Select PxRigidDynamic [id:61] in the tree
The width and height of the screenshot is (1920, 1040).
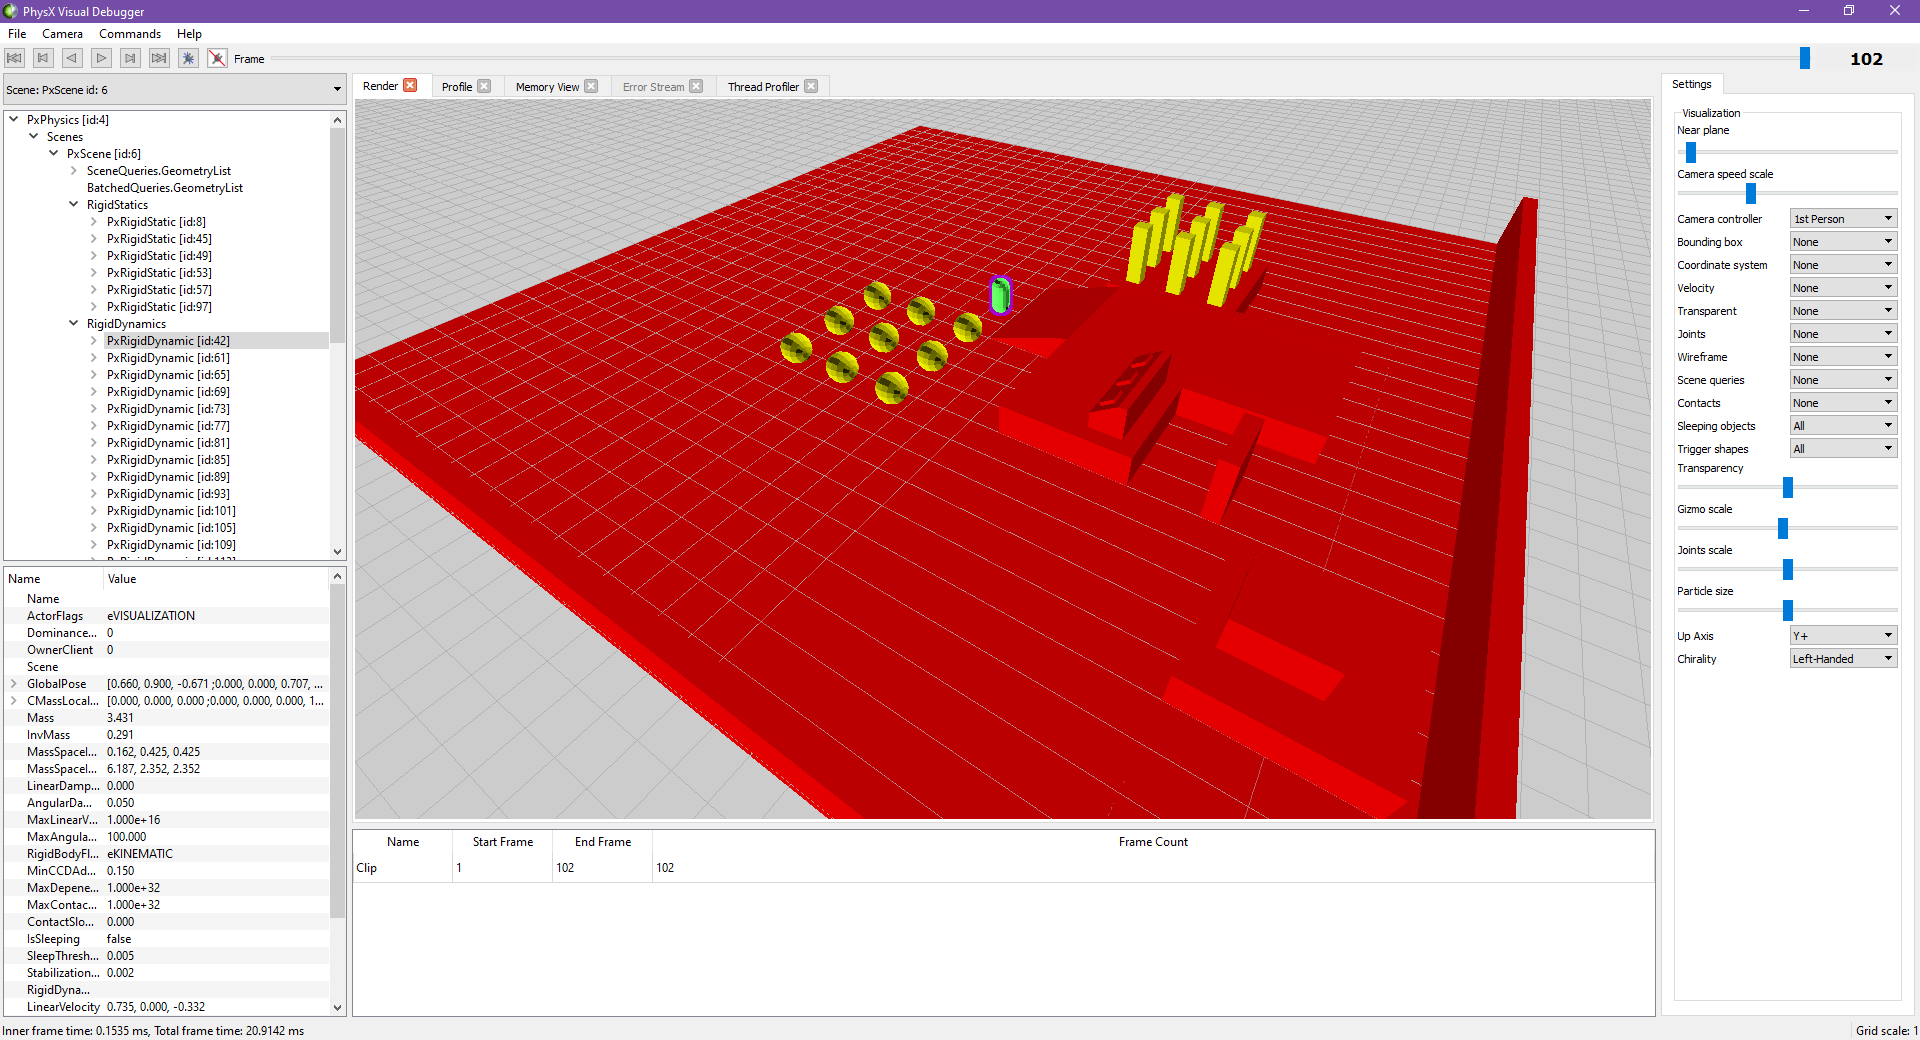click(x=168, y=358)
